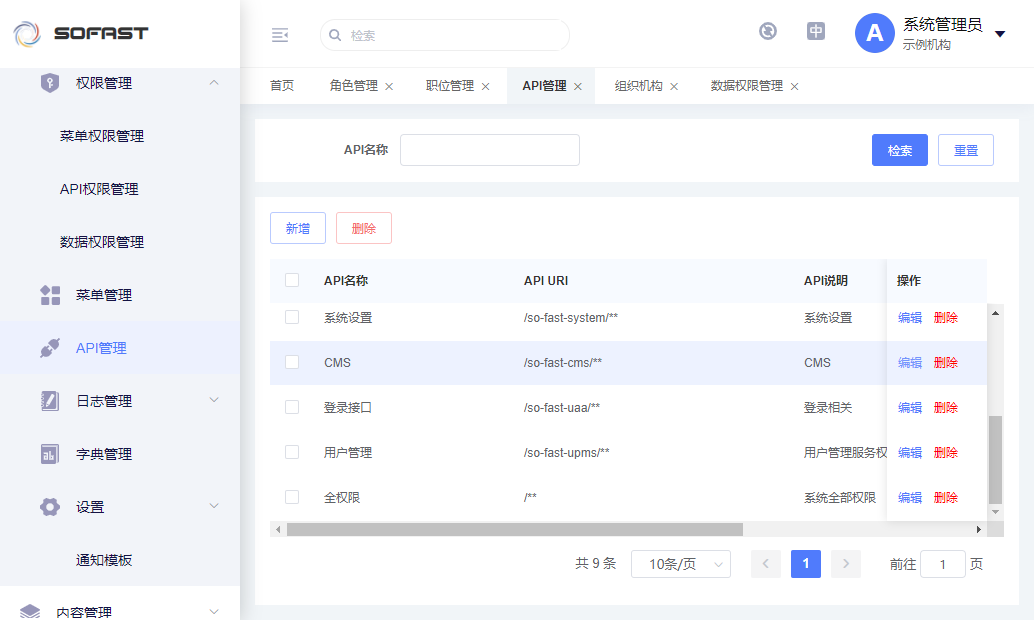Screen dimensions: 1034x620
Task: Click the refresh icon in header
Action: coord(768,31)
